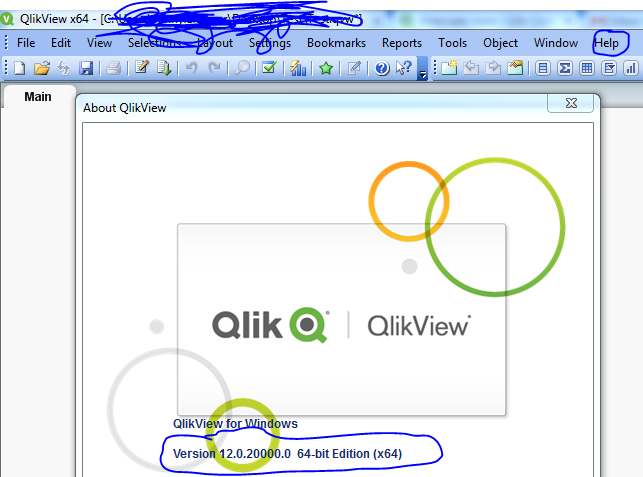Click the Undo arrow icon
Viewport: 643px width, 477px height.
click(192, 68)
